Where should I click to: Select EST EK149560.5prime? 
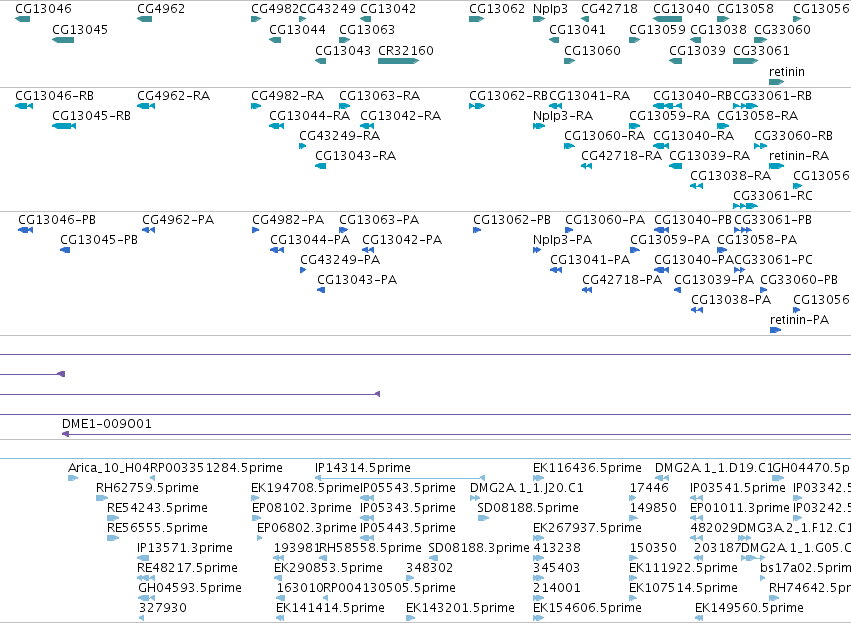click(x=750, y=608)
